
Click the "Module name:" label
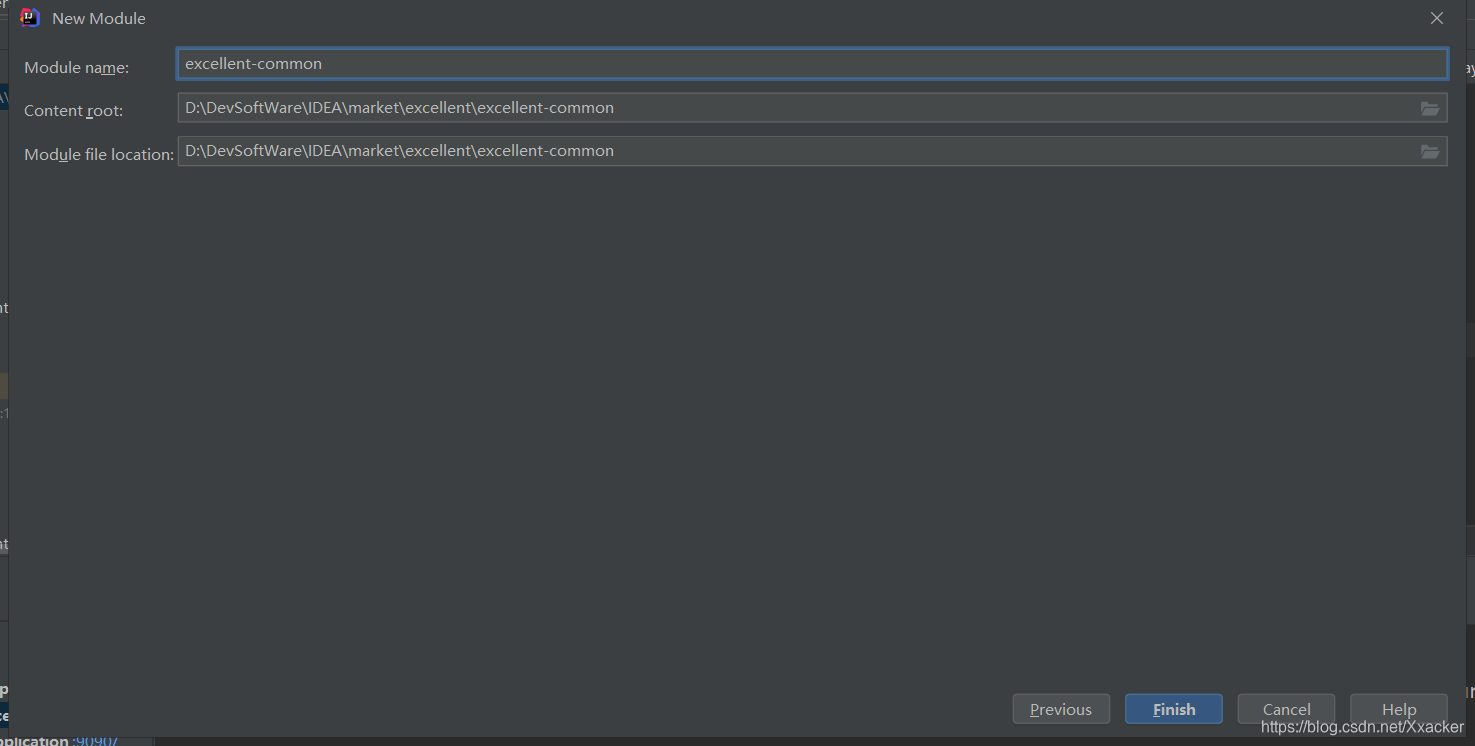(77, 68)
